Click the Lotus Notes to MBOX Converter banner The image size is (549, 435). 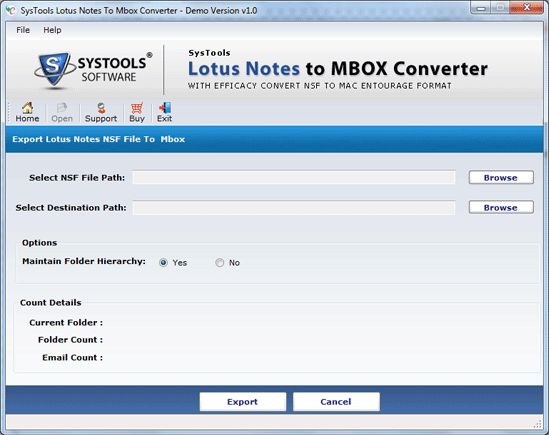click(338, 69)
